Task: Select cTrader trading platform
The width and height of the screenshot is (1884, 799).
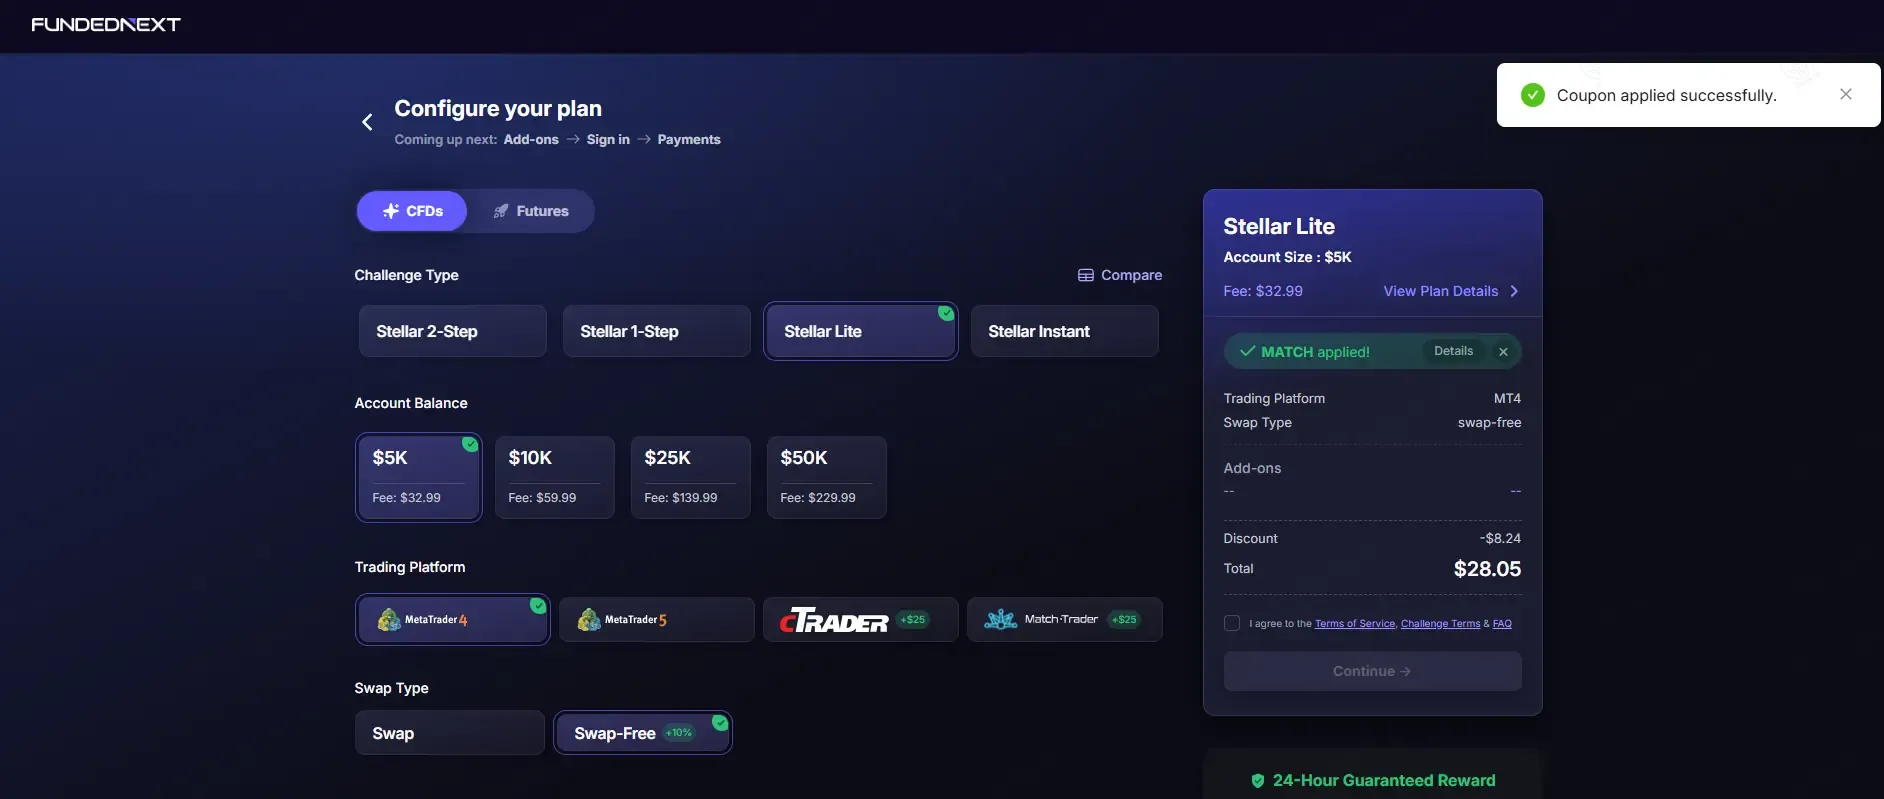Action: [x=861, y=620]
